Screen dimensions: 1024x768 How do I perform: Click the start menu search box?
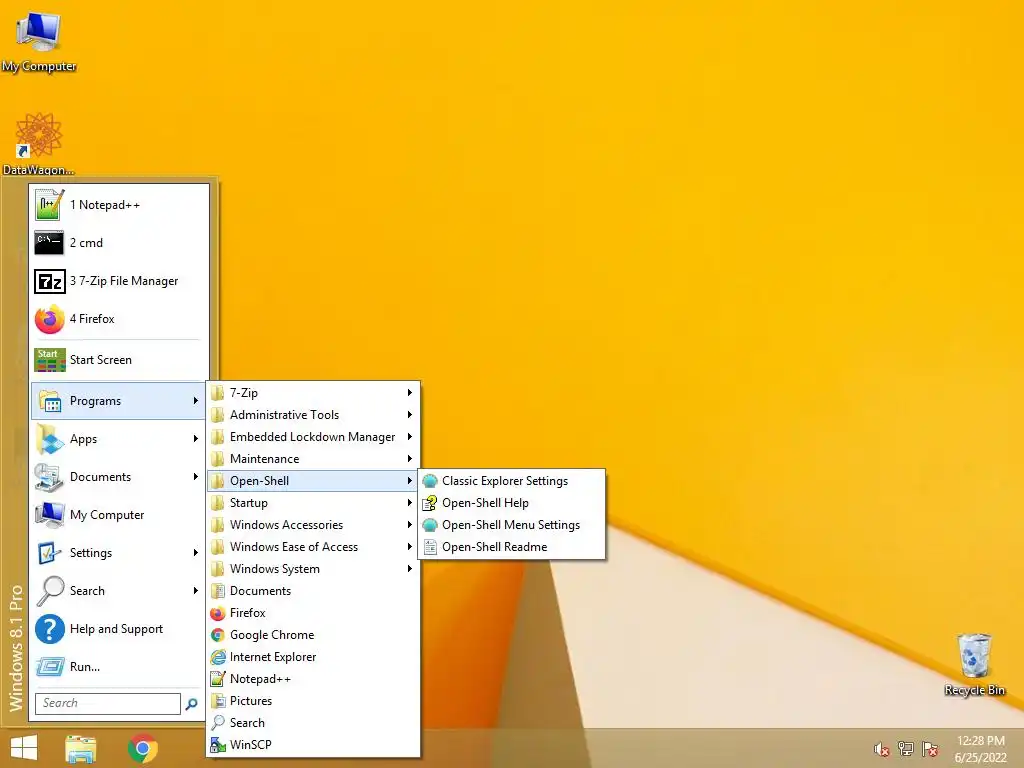tap(108, 703)
